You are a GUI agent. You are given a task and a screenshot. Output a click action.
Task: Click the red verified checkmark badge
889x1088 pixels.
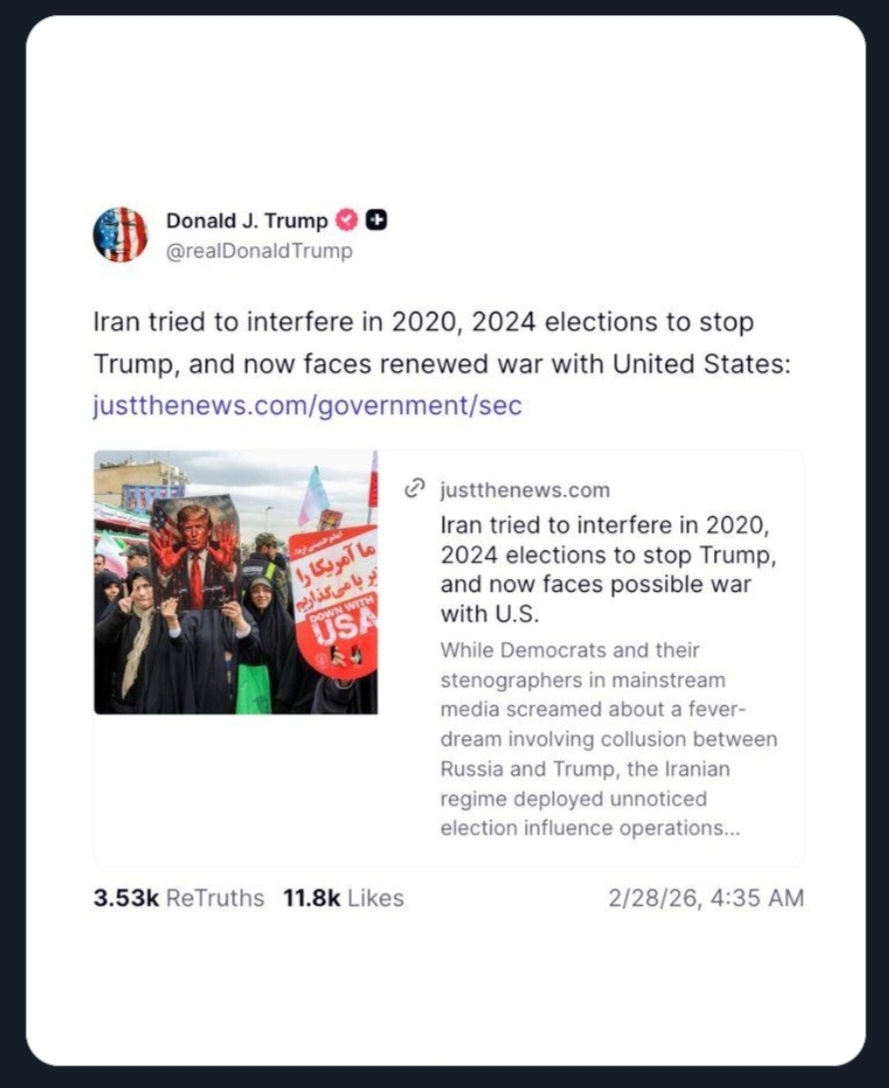346,220
